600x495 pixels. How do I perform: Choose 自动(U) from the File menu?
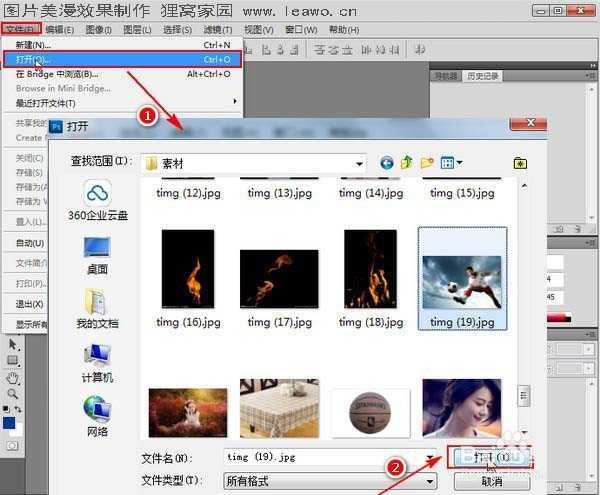[x=29, y=243]
